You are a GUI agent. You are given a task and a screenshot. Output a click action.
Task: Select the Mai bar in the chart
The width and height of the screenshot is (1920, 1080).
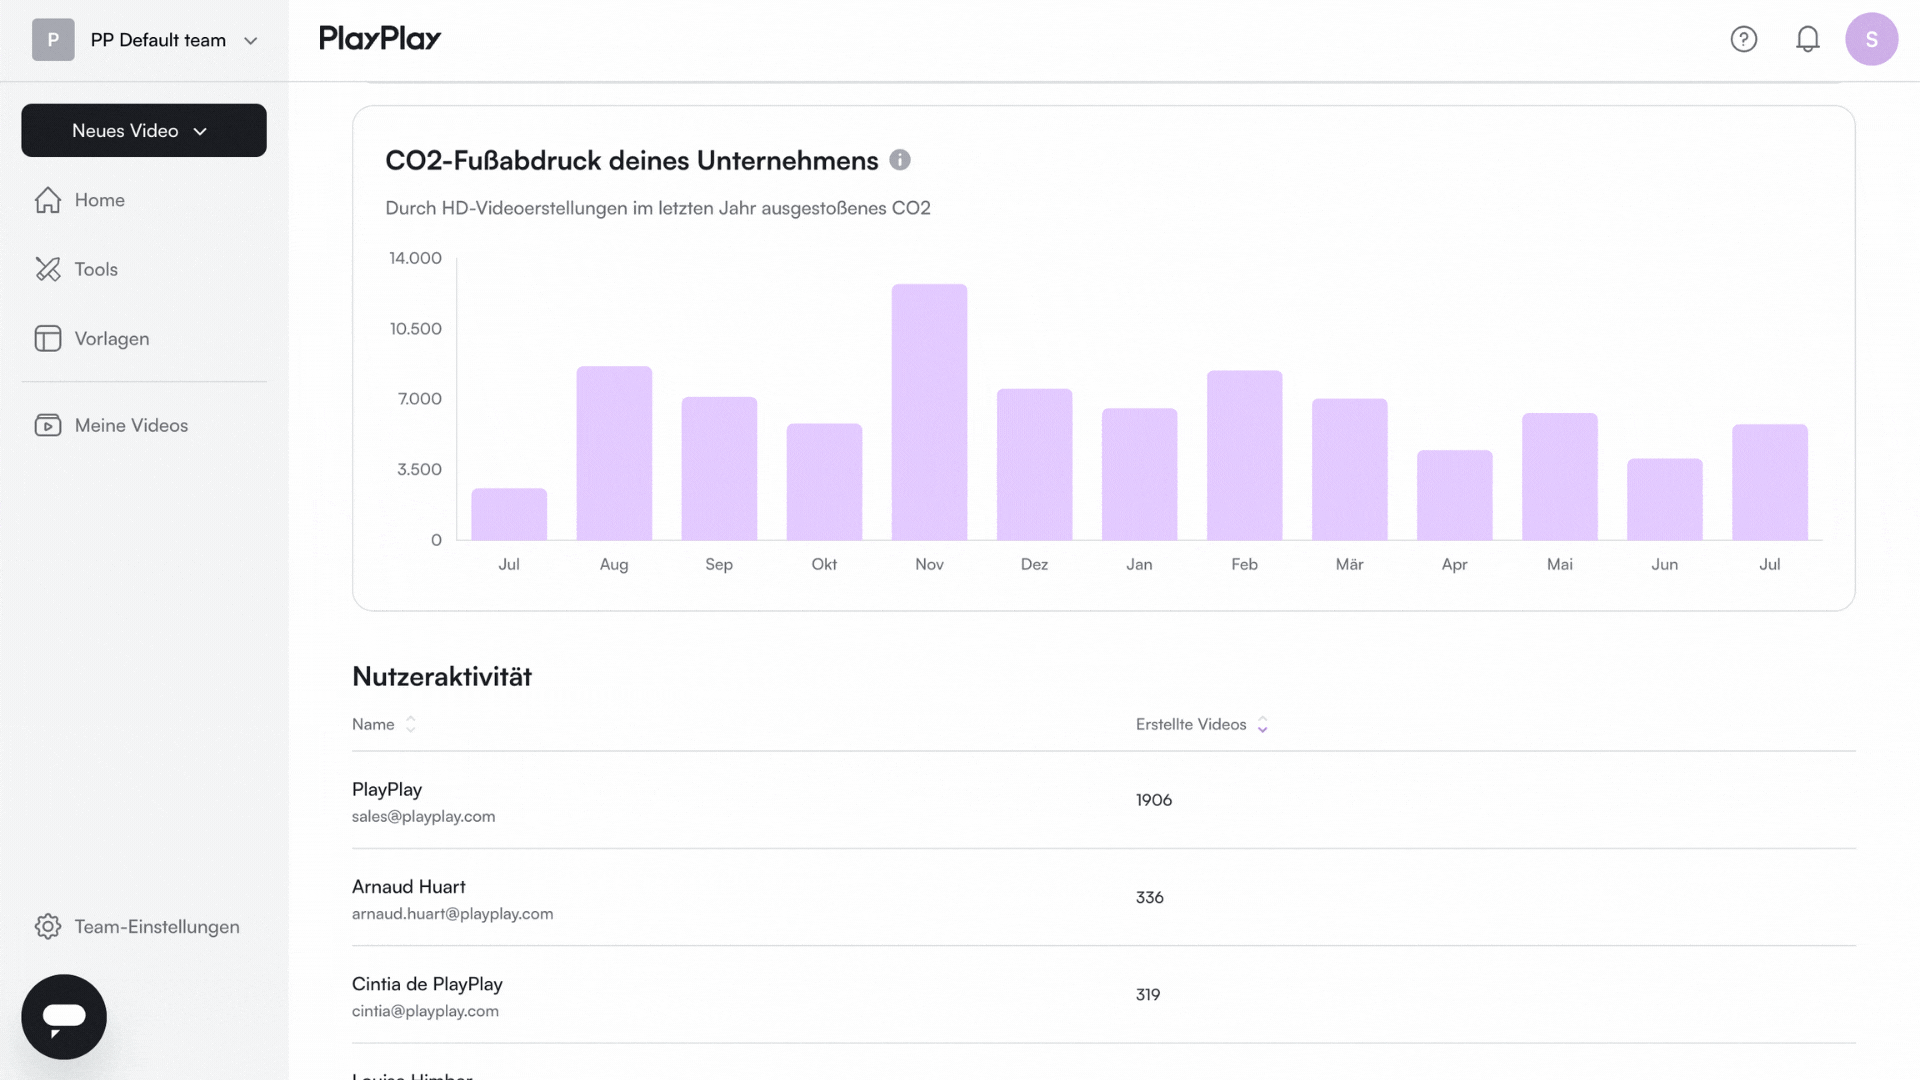click(1559, 476)
